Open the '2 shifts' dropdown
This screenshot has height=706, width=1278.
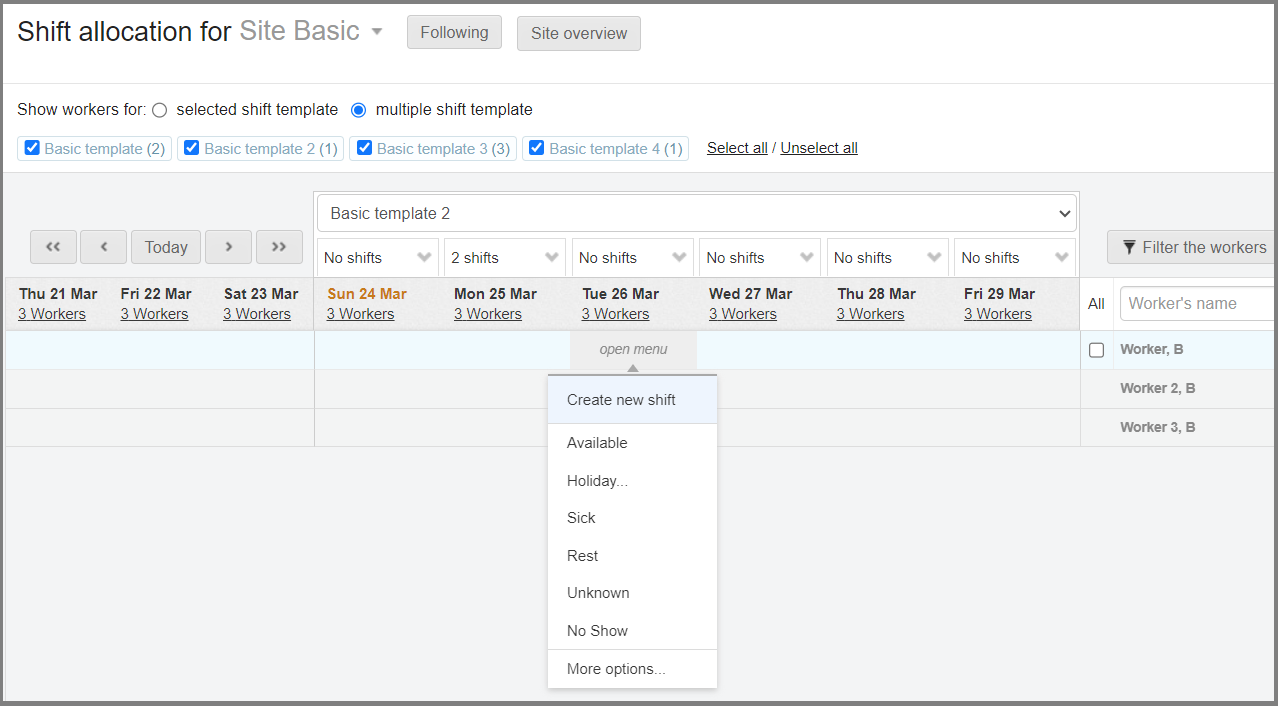pos(504,257)
